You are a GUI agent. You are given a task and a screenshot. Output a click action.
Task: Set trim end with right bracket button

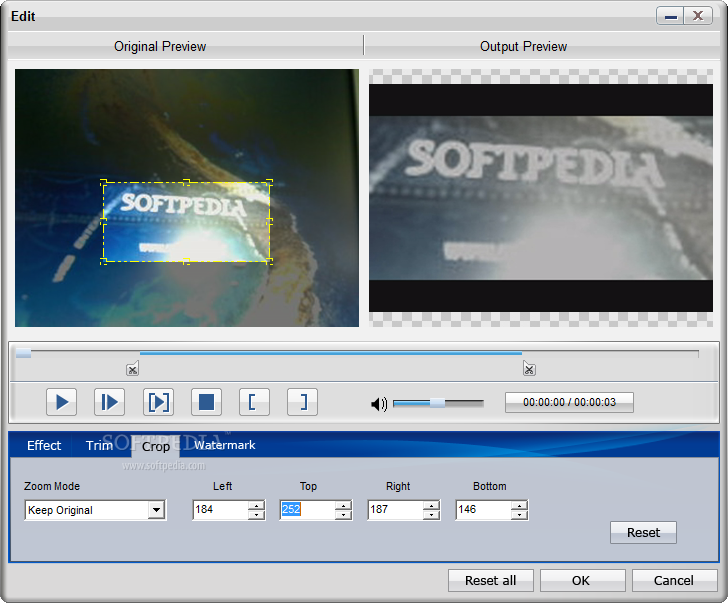(302, 402)
